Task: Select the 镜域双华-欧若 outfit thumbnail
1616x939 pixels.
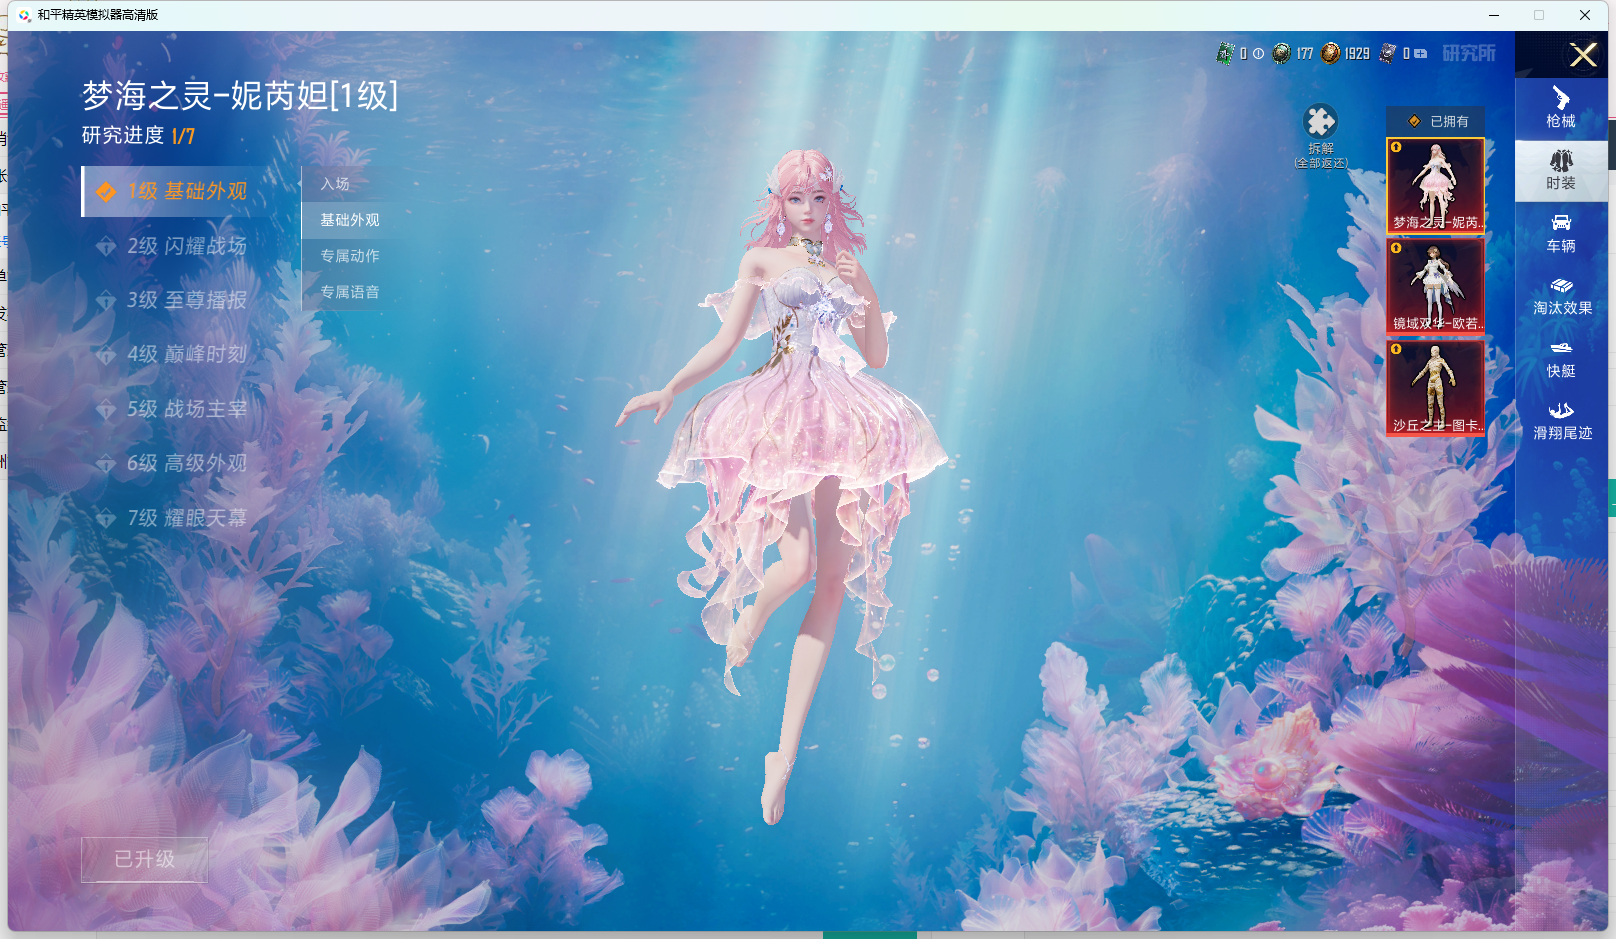Action: point(1435,285)
